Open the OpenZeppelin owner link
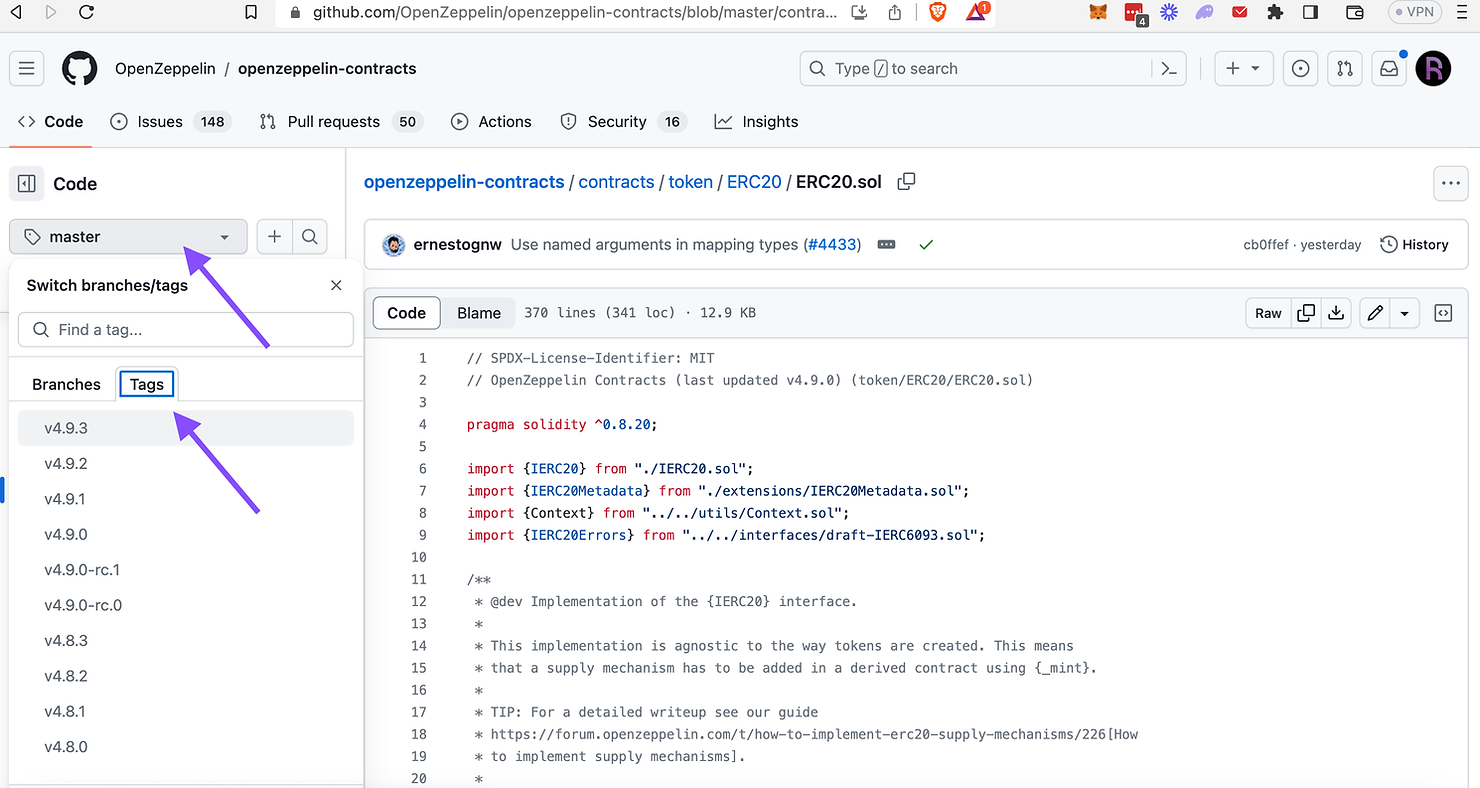Image resolution: width=1480 pixels, height=788 pixels. (x=165, y=68)
